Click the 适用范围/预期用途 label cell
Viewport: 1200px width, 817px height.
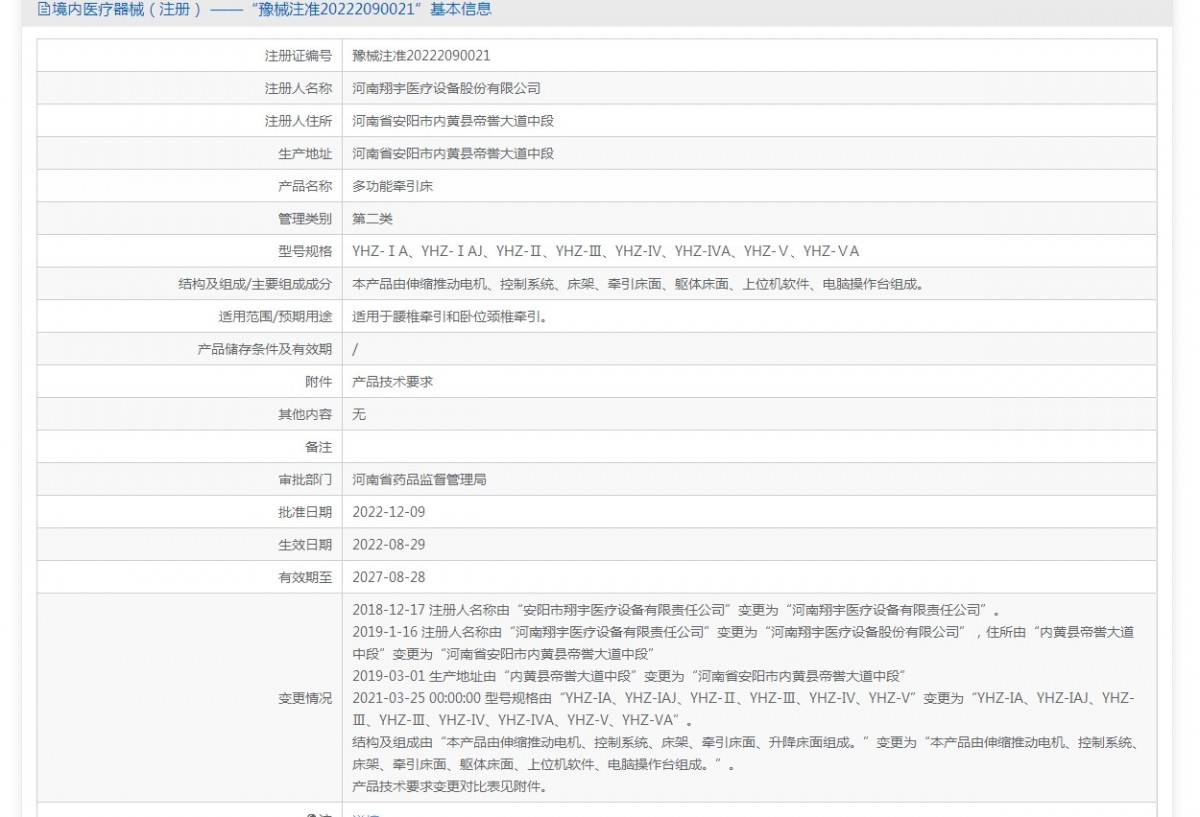[x=190, y=316]
